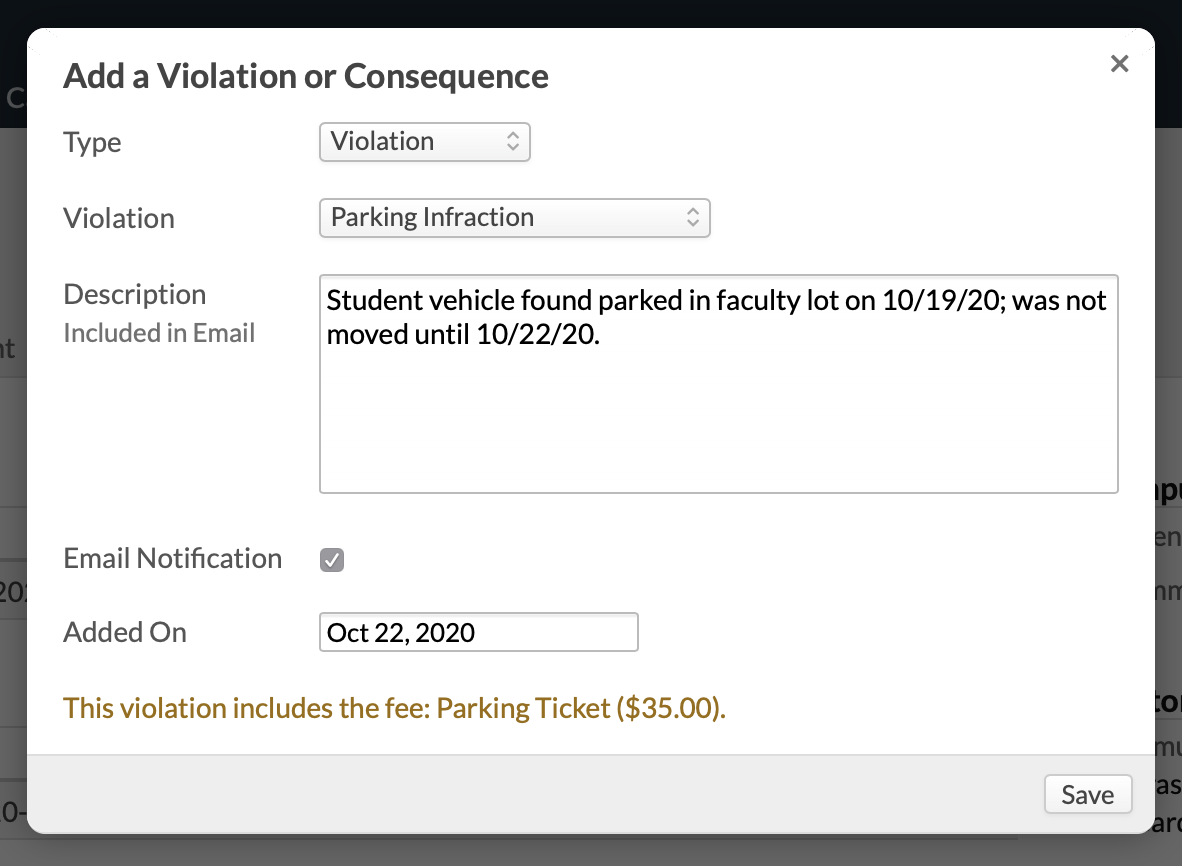Click the Email Notification label
Viewport: 1182px width, 866px height.
[x=172, y=559]
